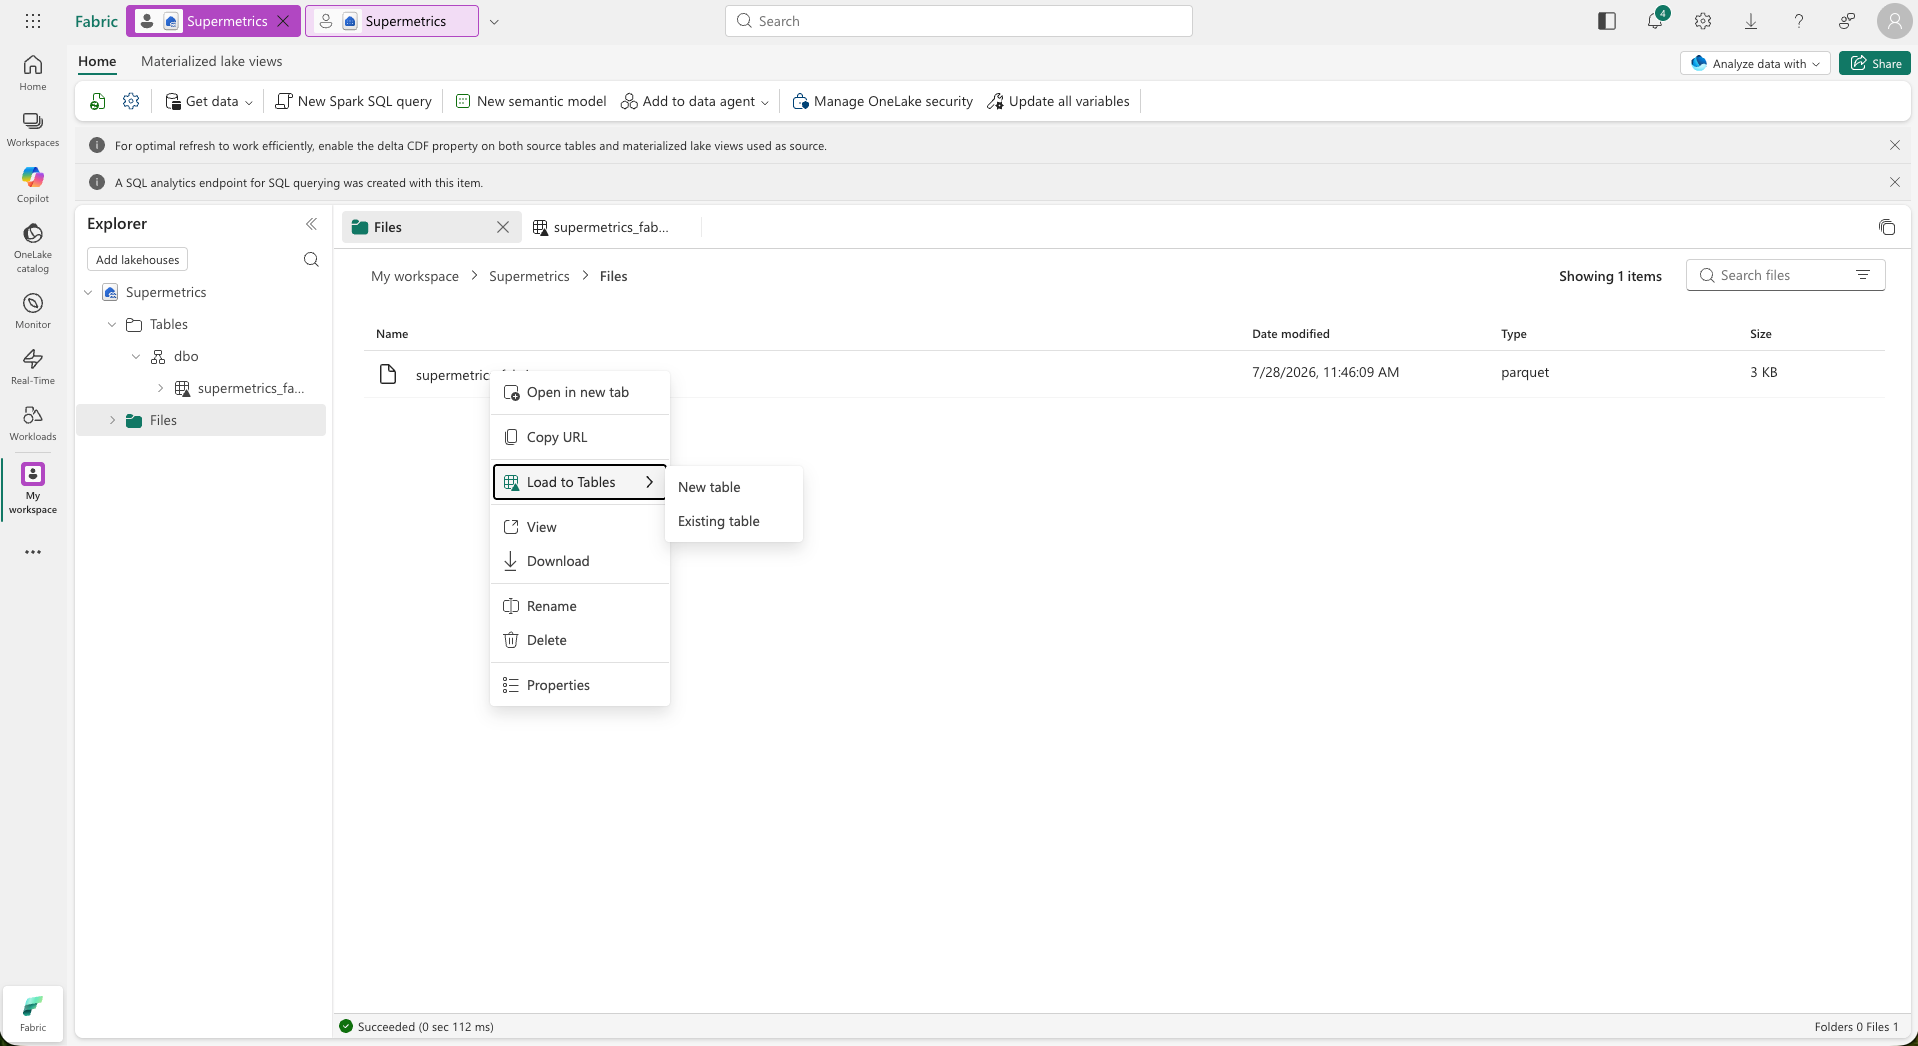Open Workloads in left navigation
Image resolution: width=1918 pixels, height=1046 pixels.
click(33, 423)
